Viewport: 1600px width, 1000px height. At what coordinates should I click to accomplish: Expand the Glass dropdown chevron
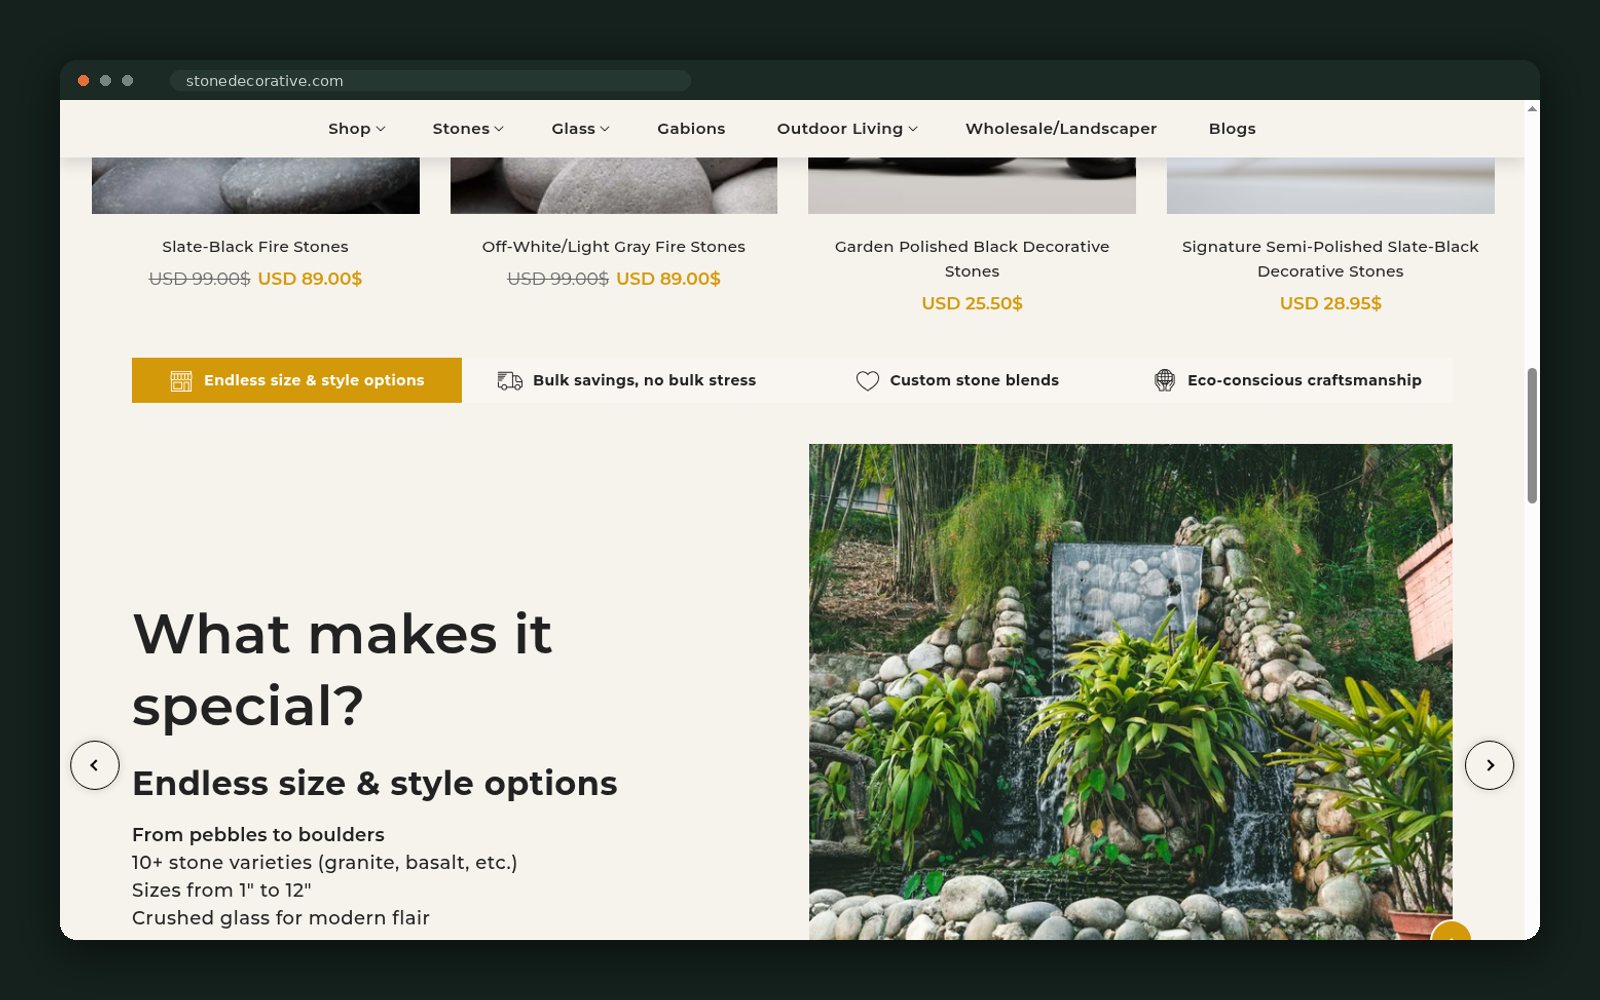point(604,129)
